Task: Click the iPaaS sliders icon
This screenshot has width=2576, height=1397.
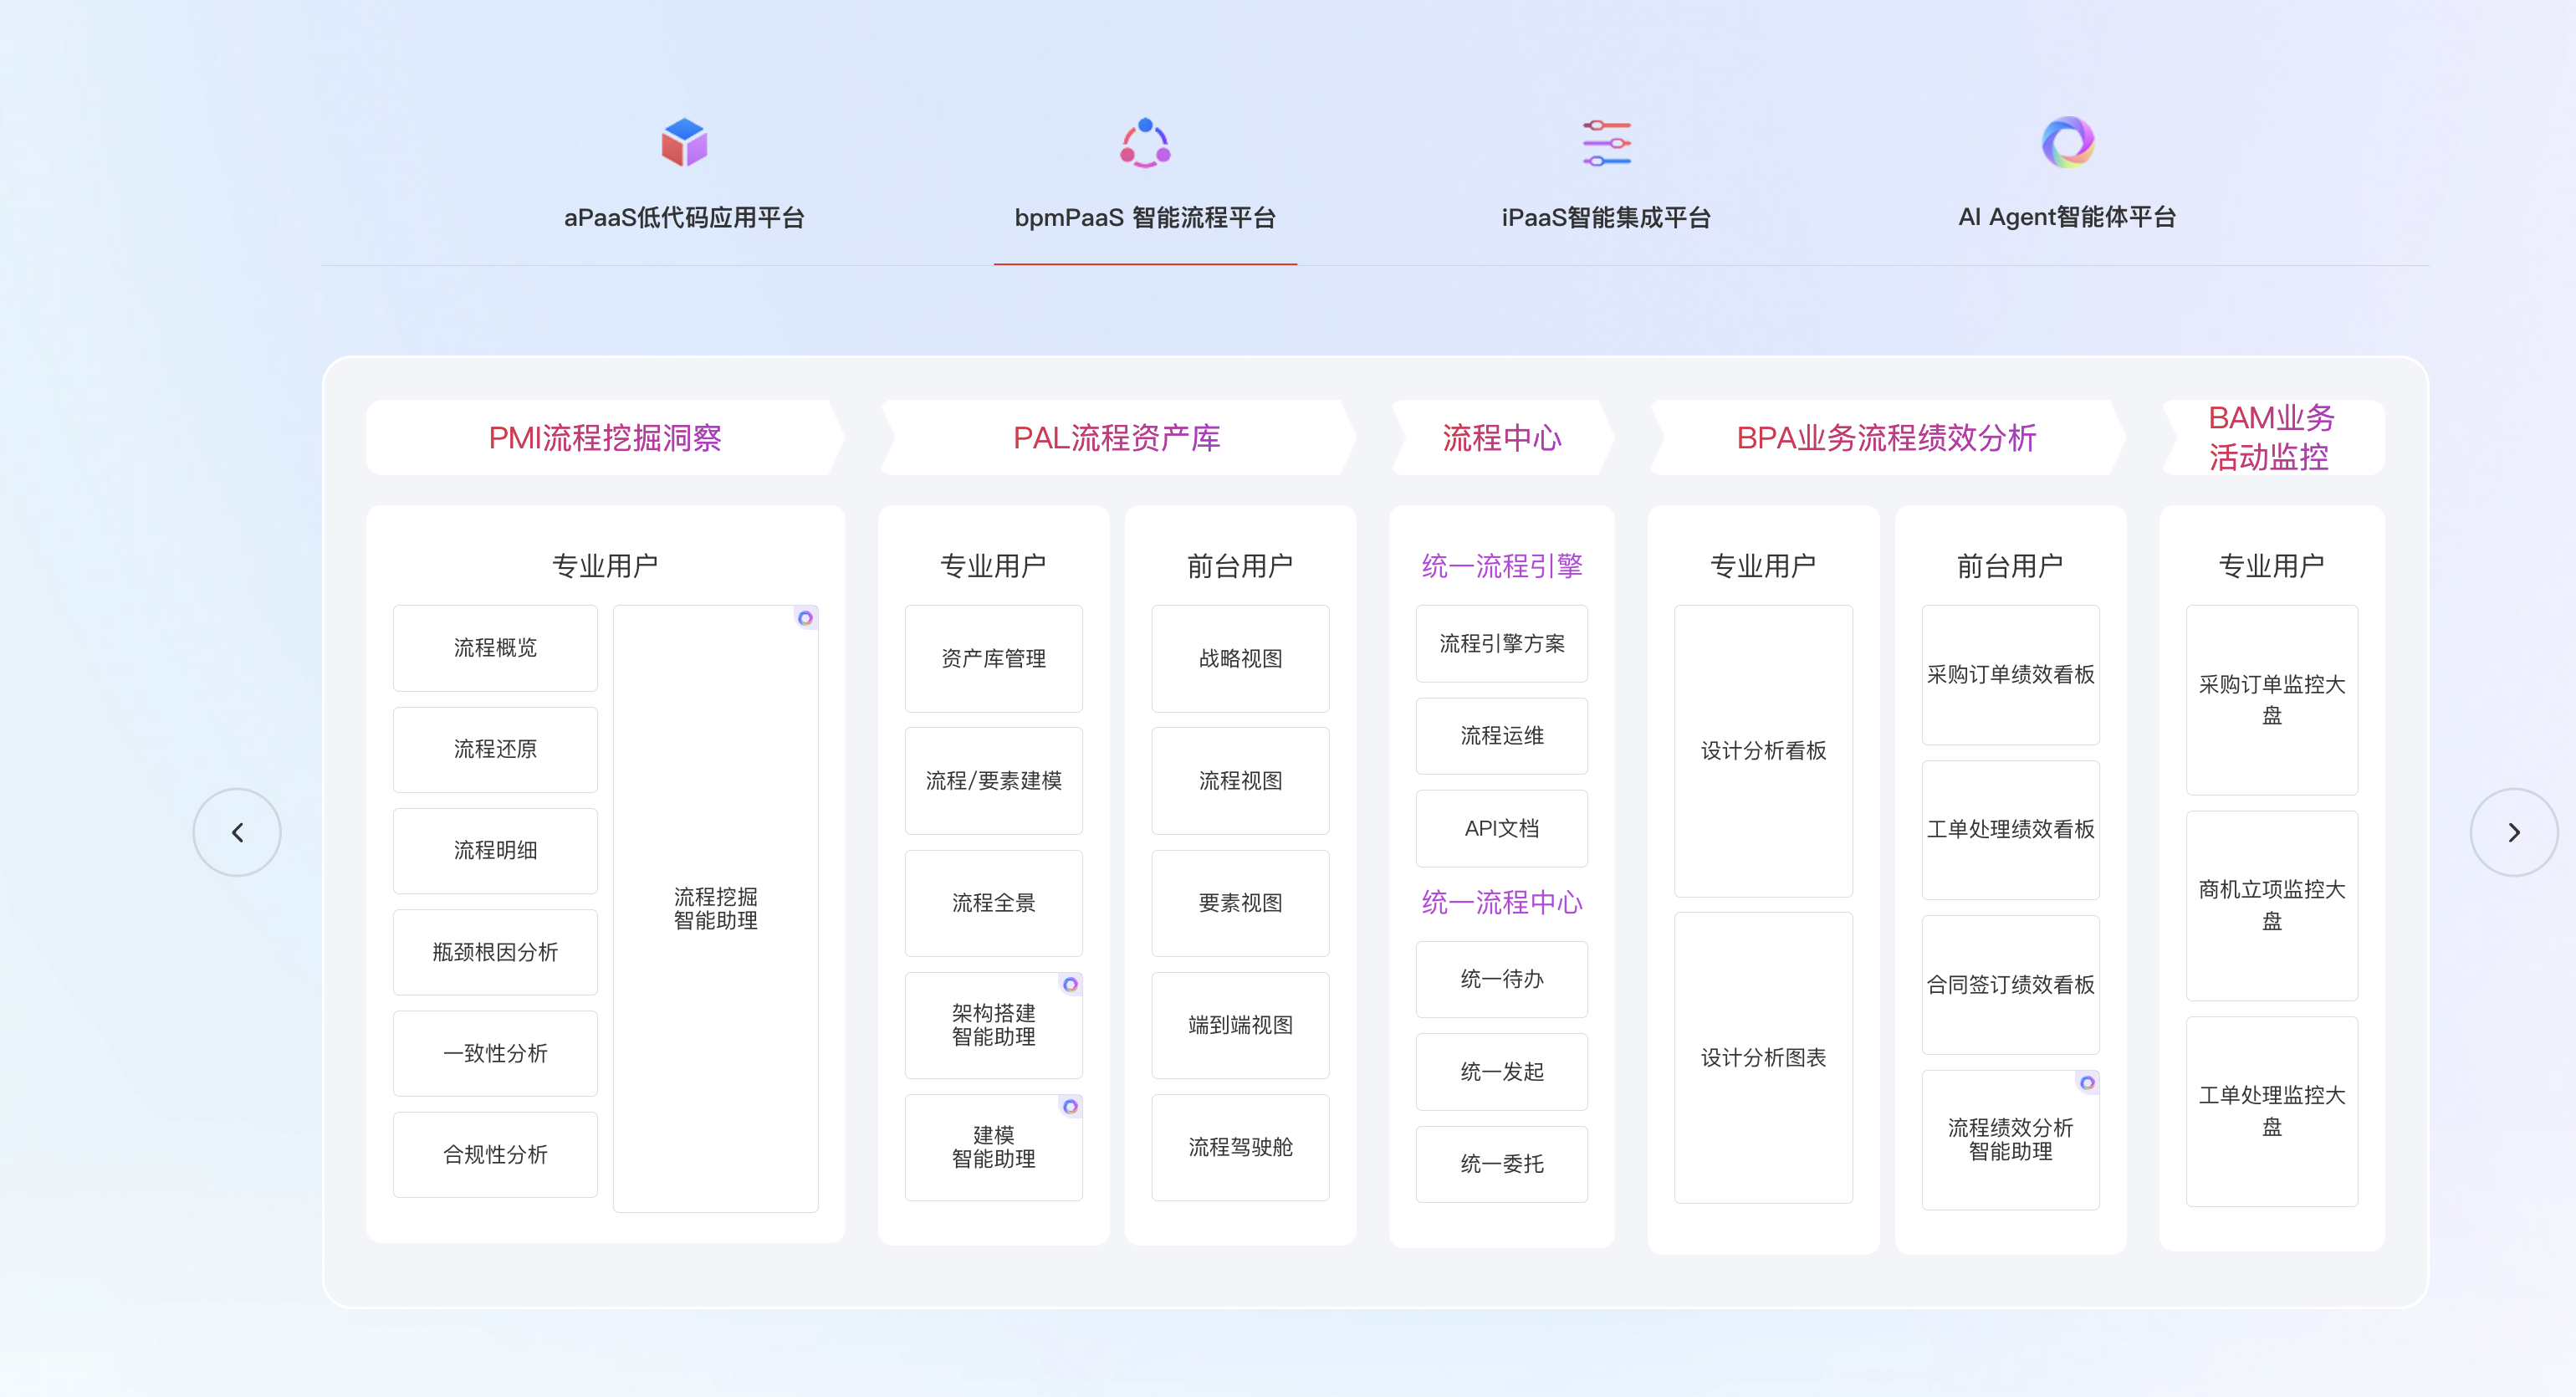Action: [1606, 143]
